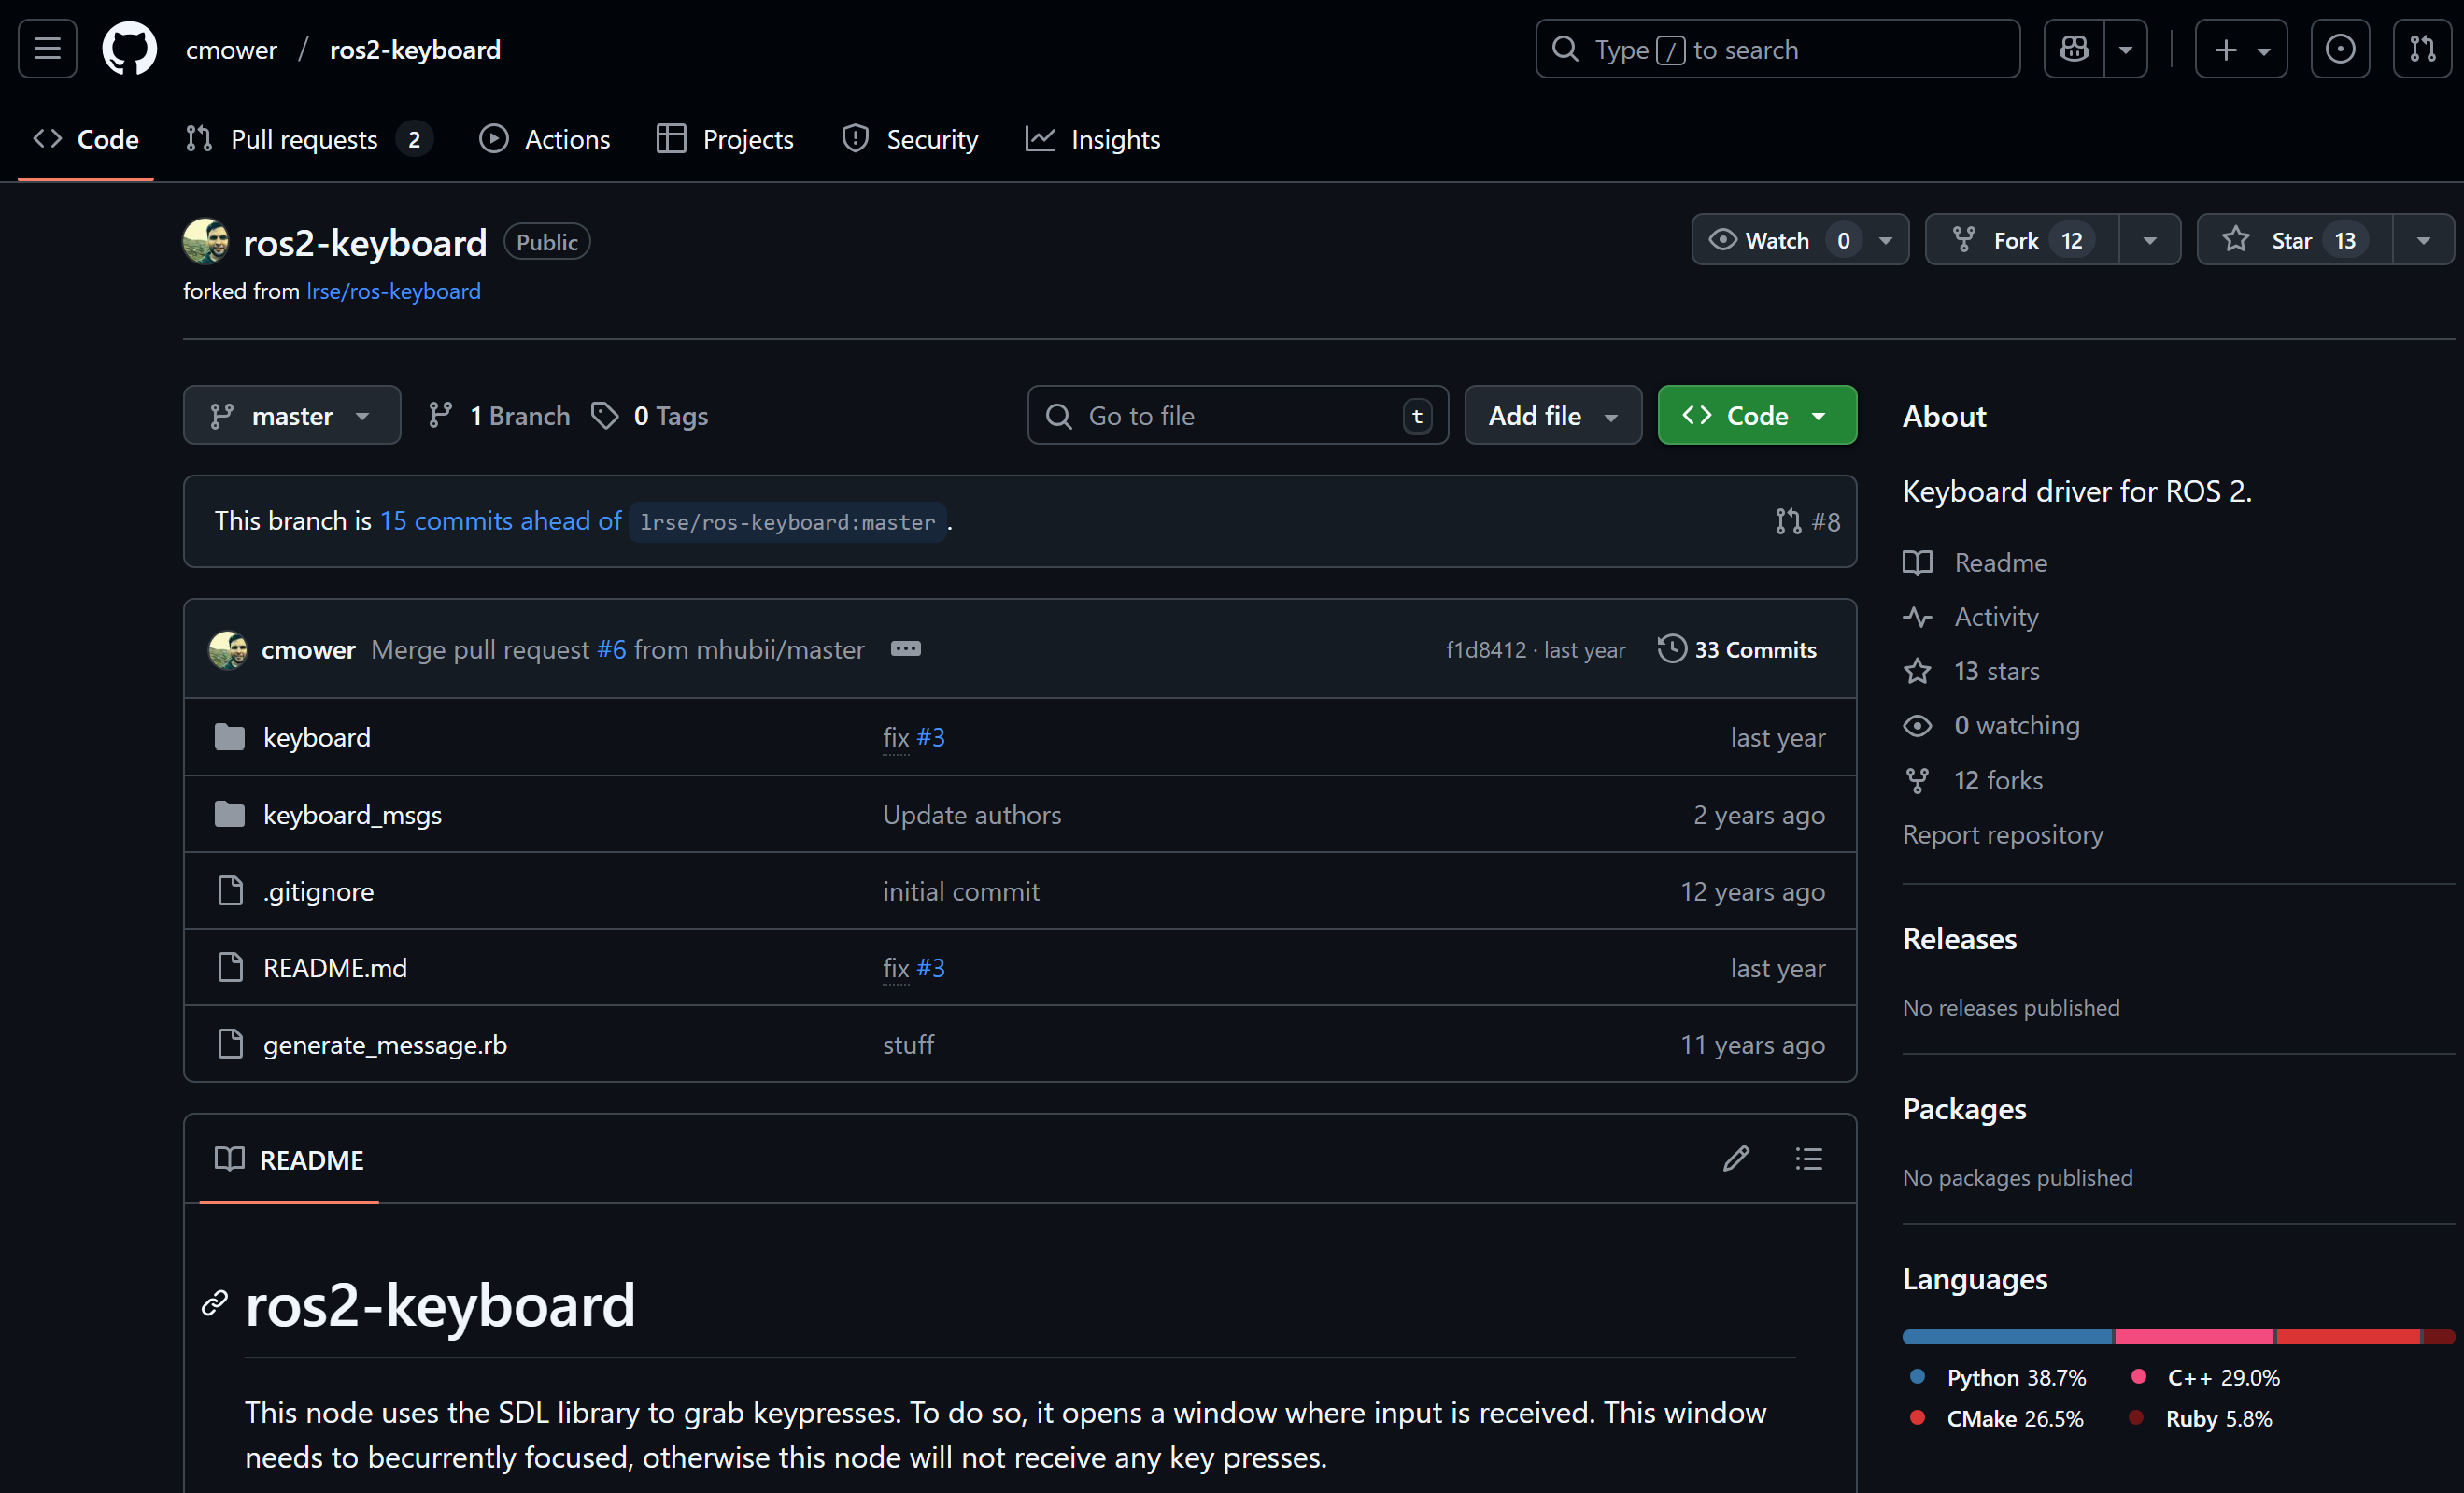Open the README.md file name

pos(335,967)
